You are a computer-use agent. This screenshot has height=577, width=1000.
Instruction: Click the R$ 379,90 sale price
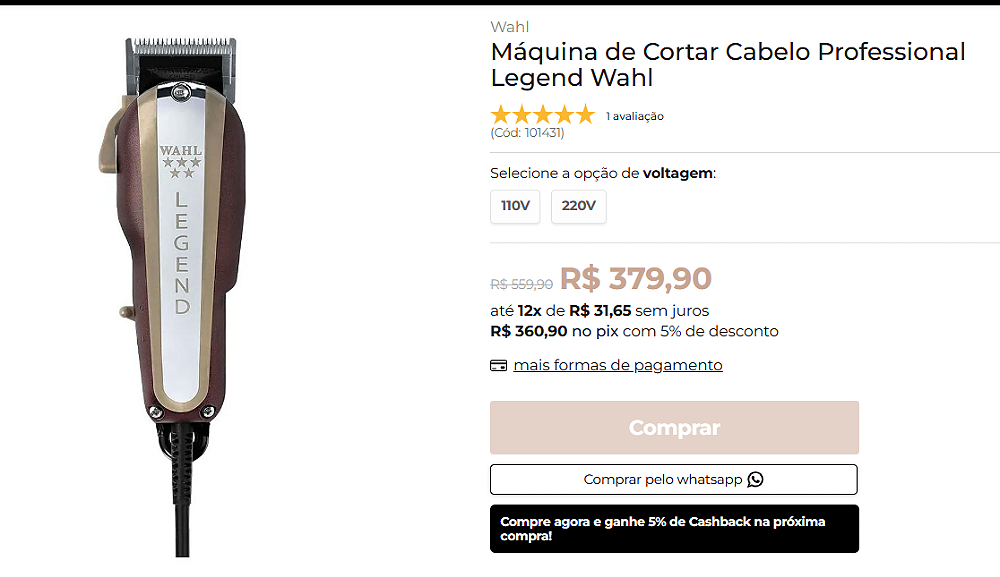pos(635,279)
